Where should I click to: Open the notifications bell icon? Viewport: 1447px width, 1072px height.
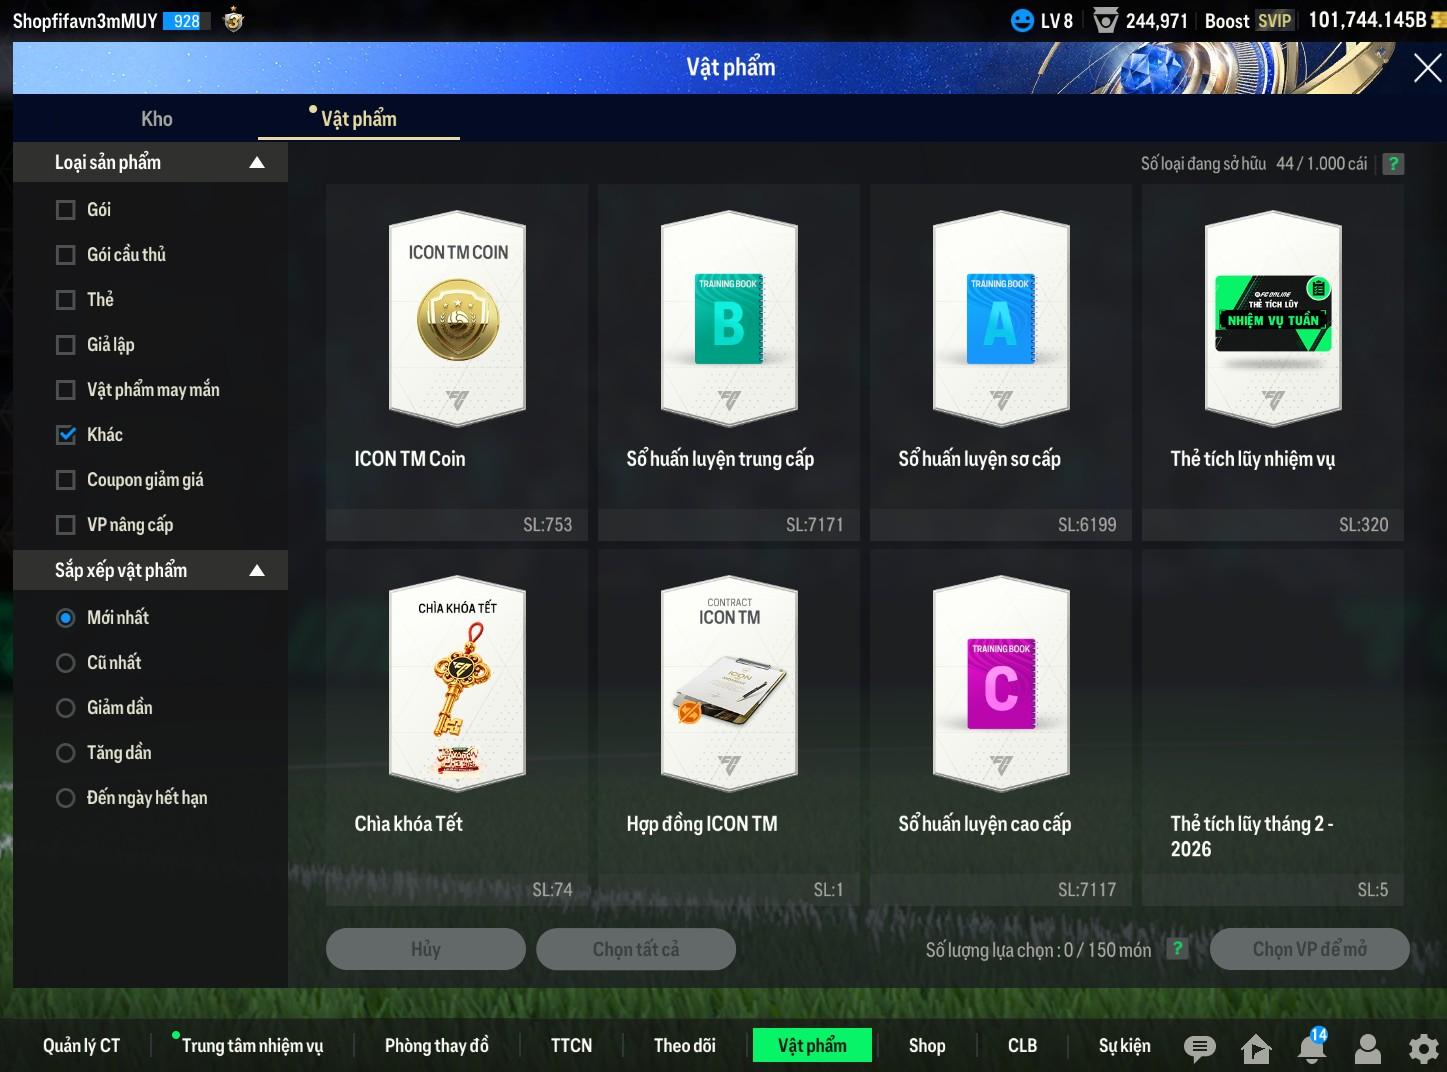pyautogui.click(x=1312, y=1047)
